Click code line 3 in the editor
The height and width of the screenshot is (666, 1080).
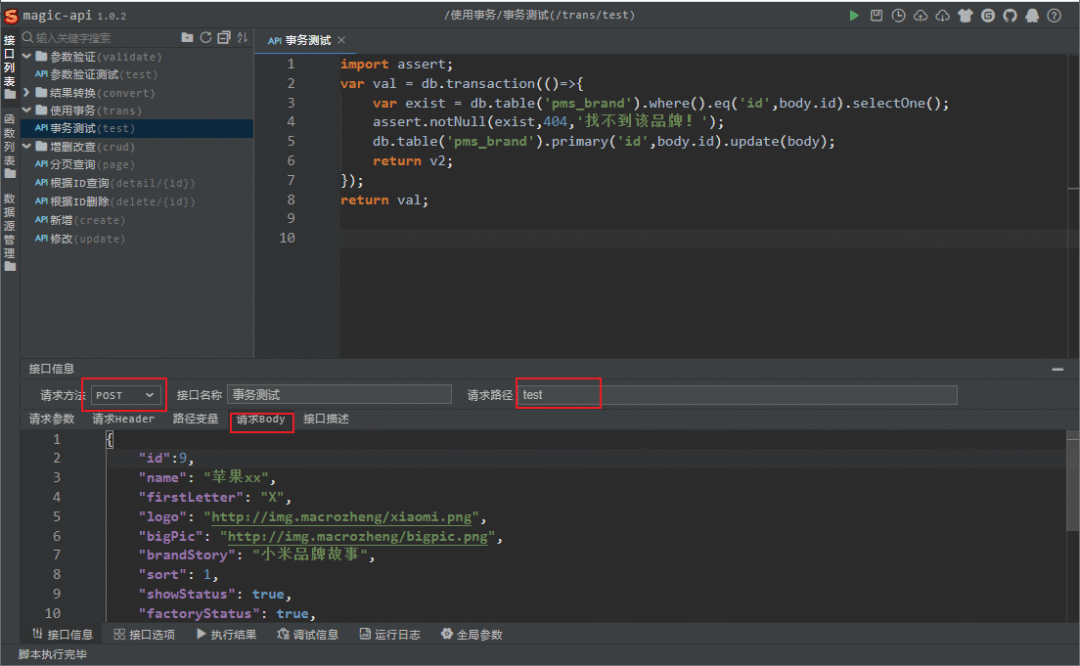661,103
